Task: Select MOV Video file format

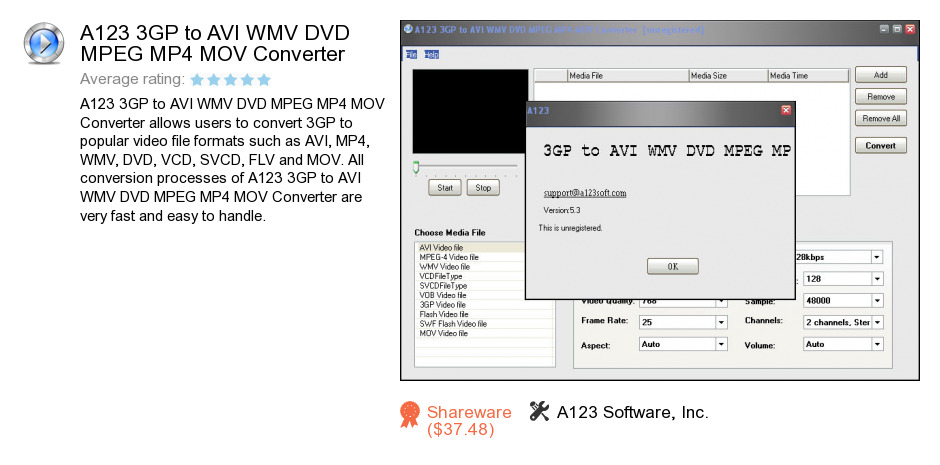Action: click(484, 334)
